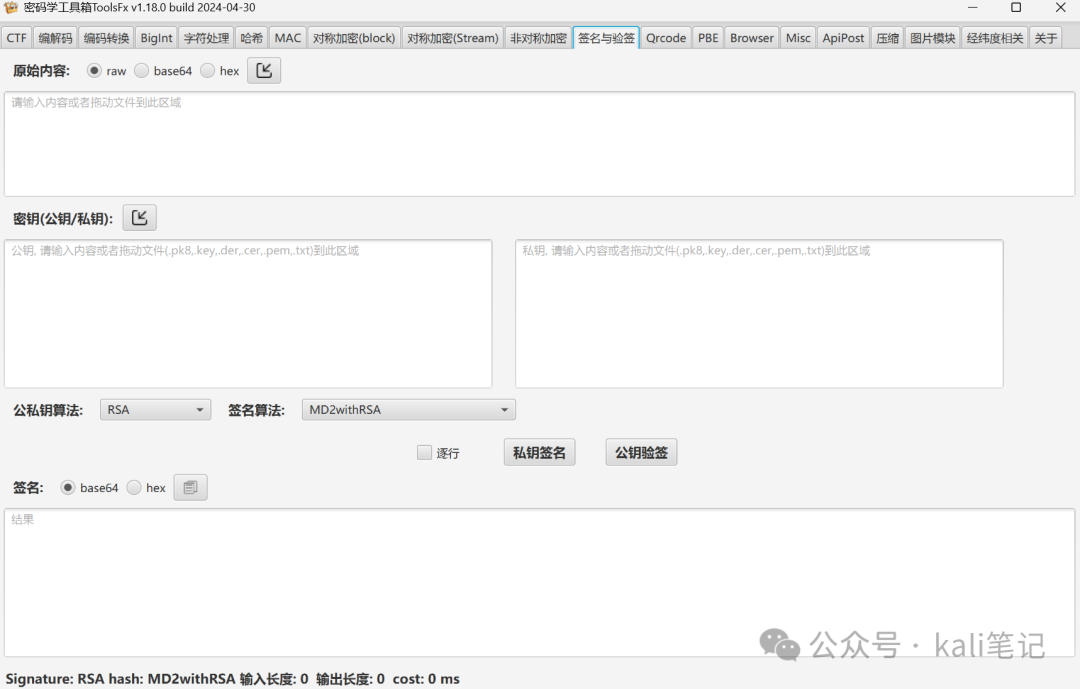This screenshot has width=1080, height=689.
Task: Open the 图片模块 tab
Action: tap(932, 37)
